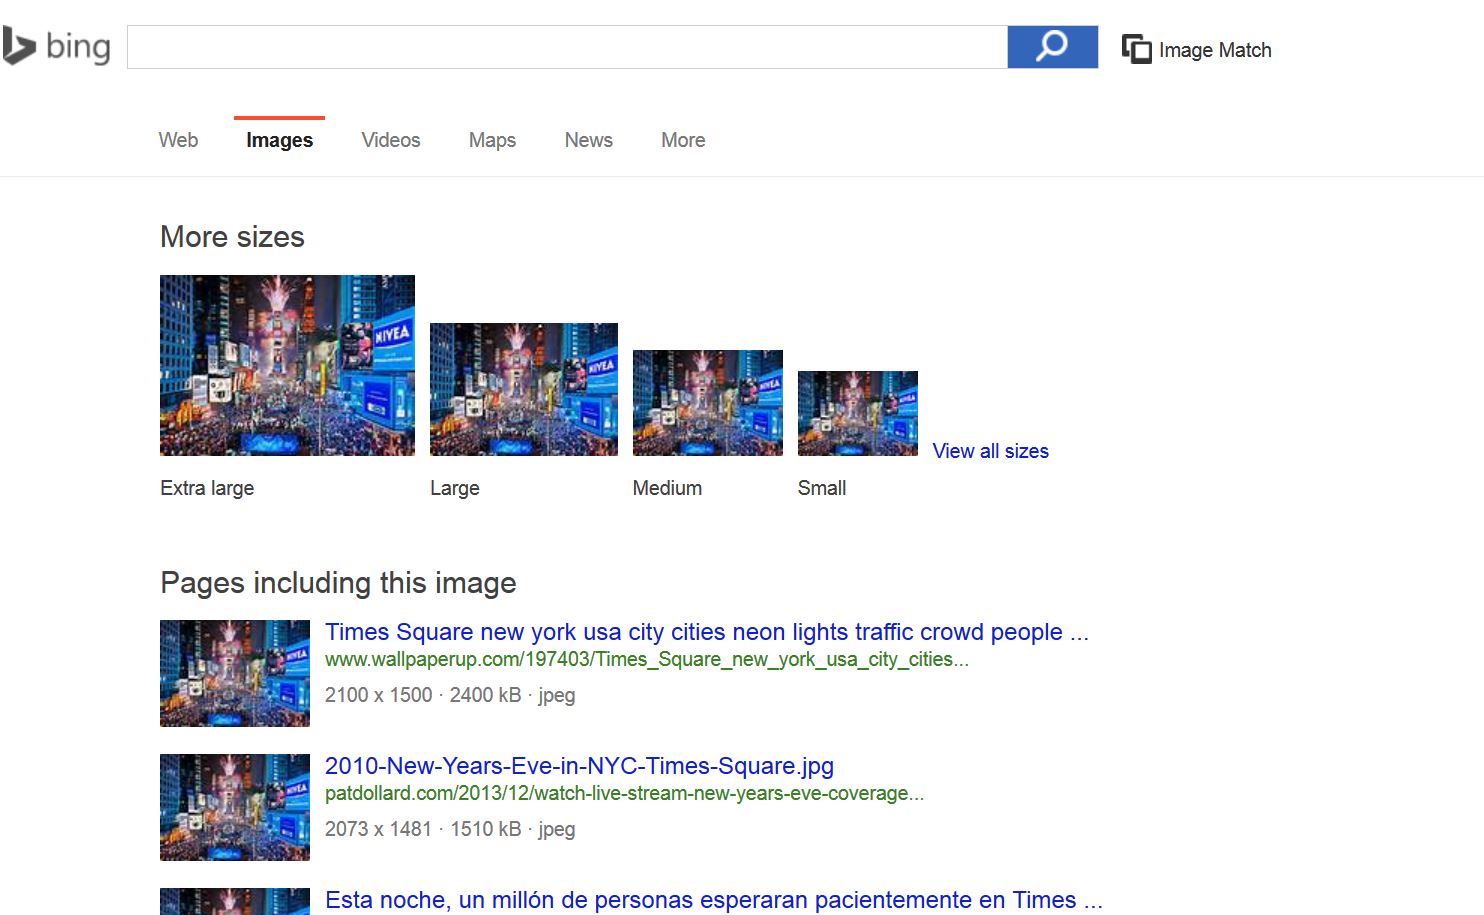Click the Large size label
1484x915 pixels.
pos(455,488)
